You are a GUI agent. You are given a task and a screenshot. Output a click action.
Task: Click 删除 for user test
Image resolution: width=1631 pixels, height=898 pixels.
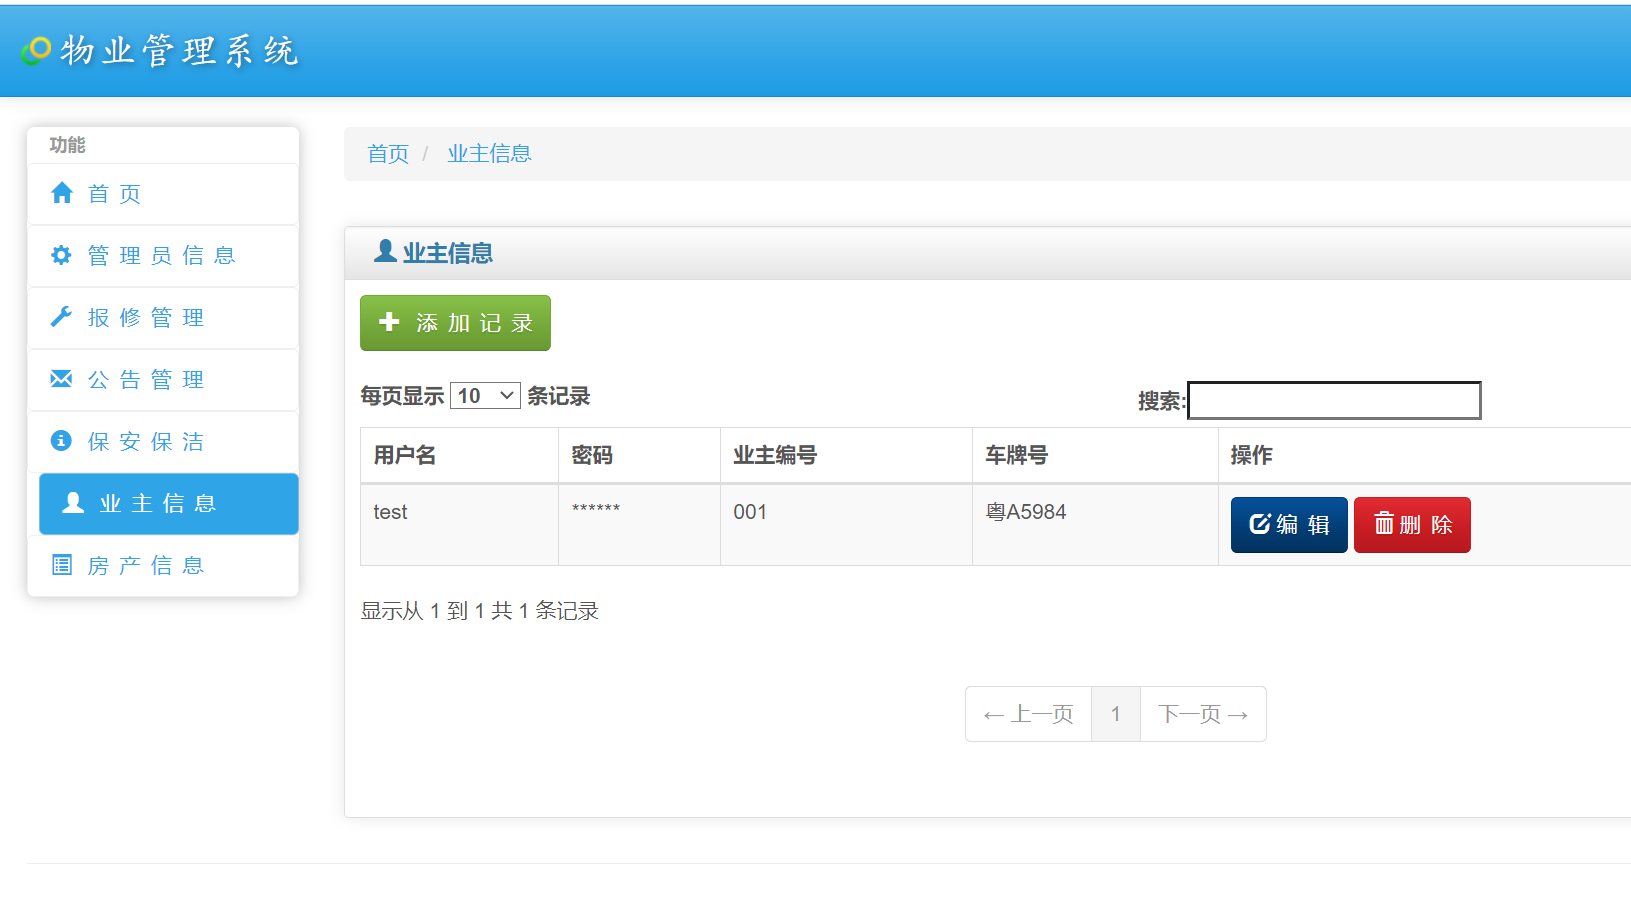tap(1412, 525)
